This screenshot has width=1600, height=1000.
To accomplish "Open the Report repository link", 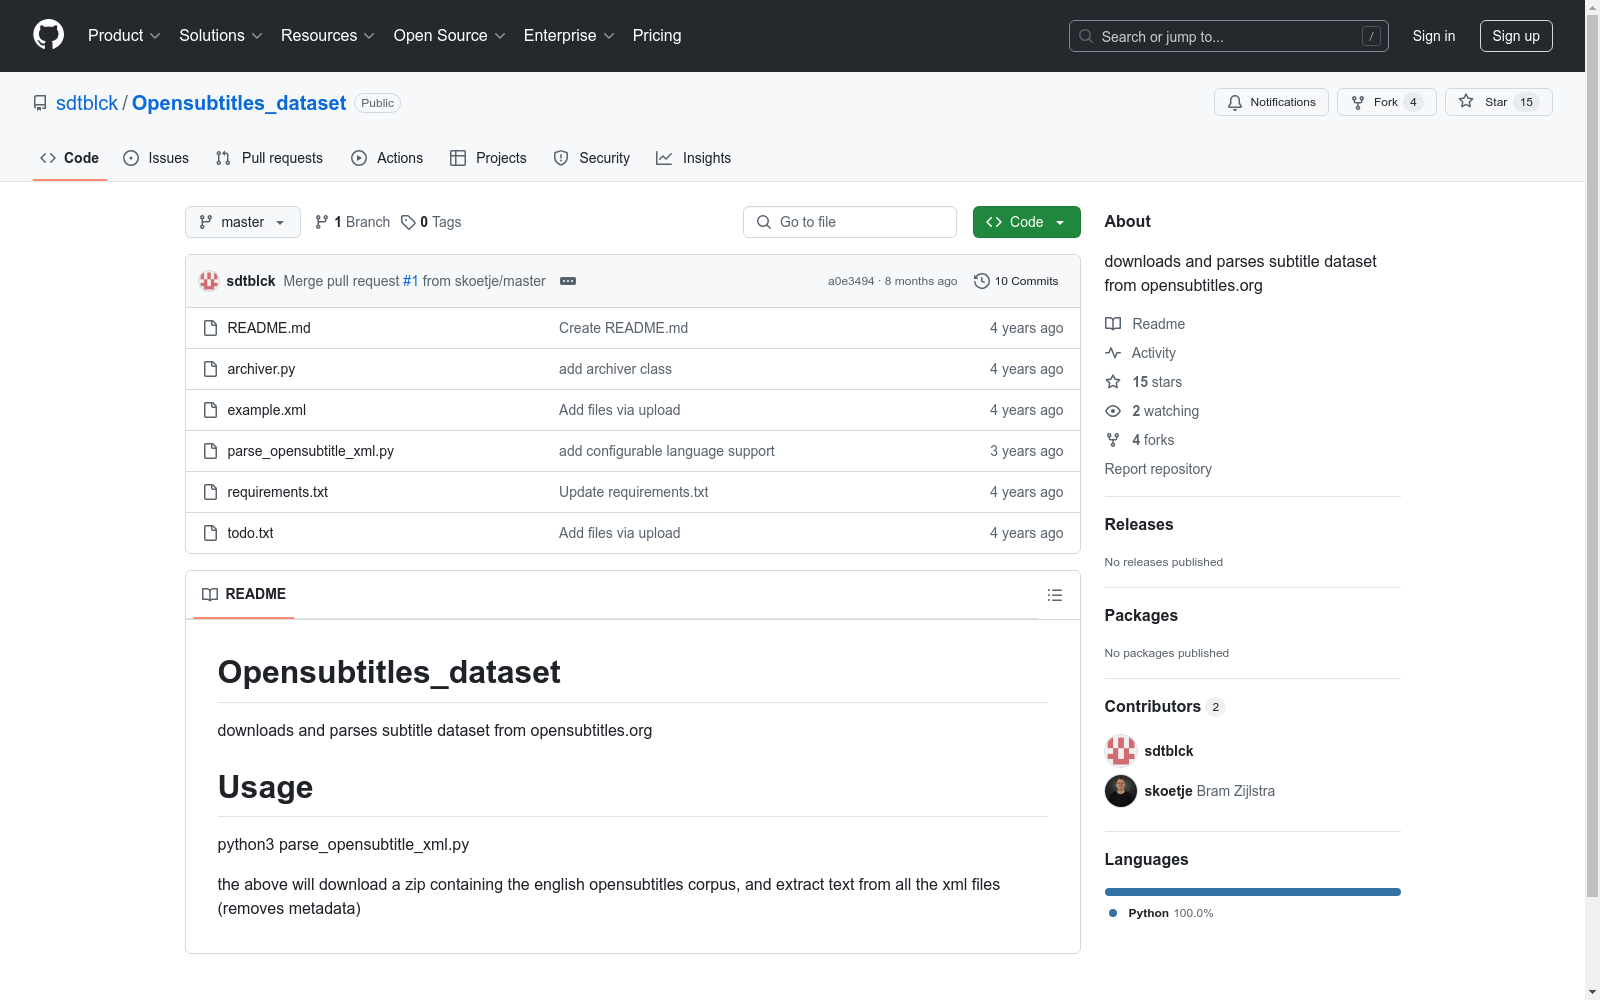I will coord(1158,469).
